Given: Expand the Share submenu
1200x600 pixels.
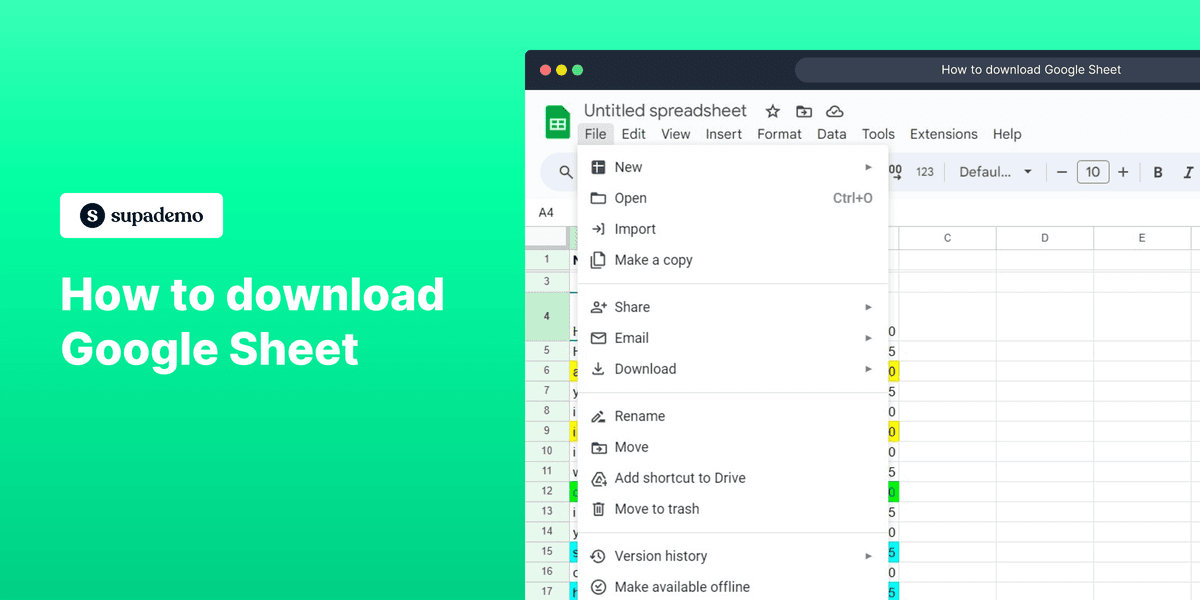Looking at the screenshot, I should pyautogui.click(x=635, y=306).
